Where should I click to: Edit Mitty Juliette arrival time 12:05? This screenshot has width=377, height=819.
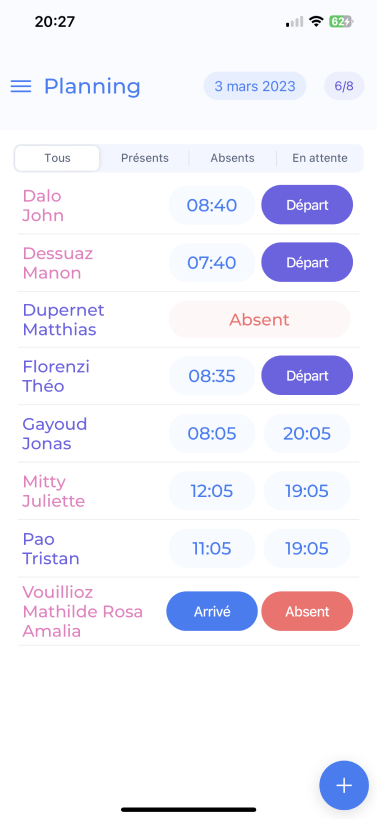tap(212, 491)
